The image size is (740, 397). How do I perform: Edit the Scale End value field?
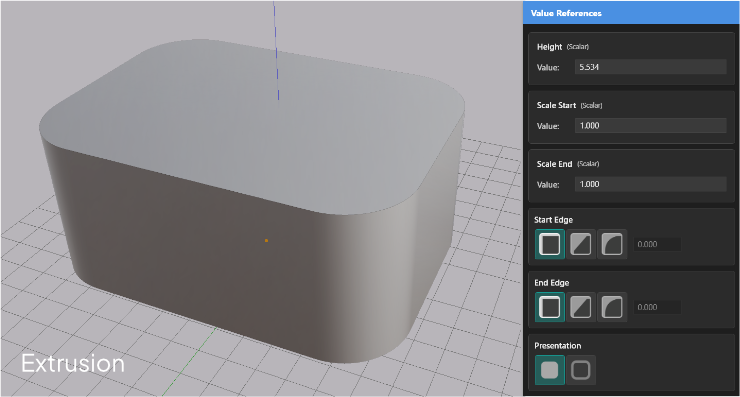click(650, 184)
